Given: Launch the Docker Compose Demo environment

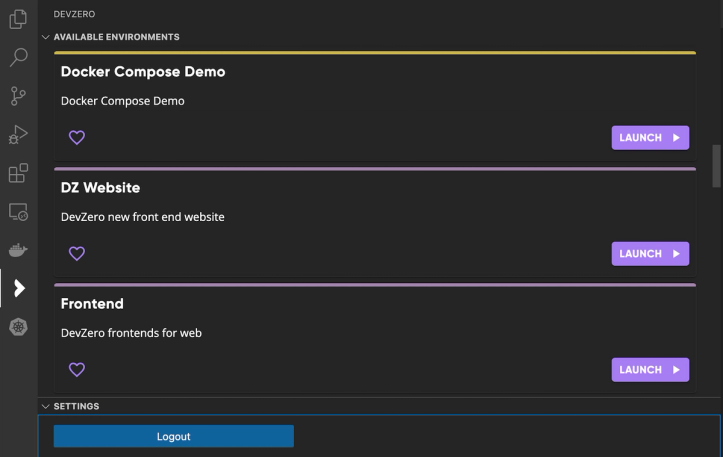Looking at the screenshot, I should click(650, 137).
